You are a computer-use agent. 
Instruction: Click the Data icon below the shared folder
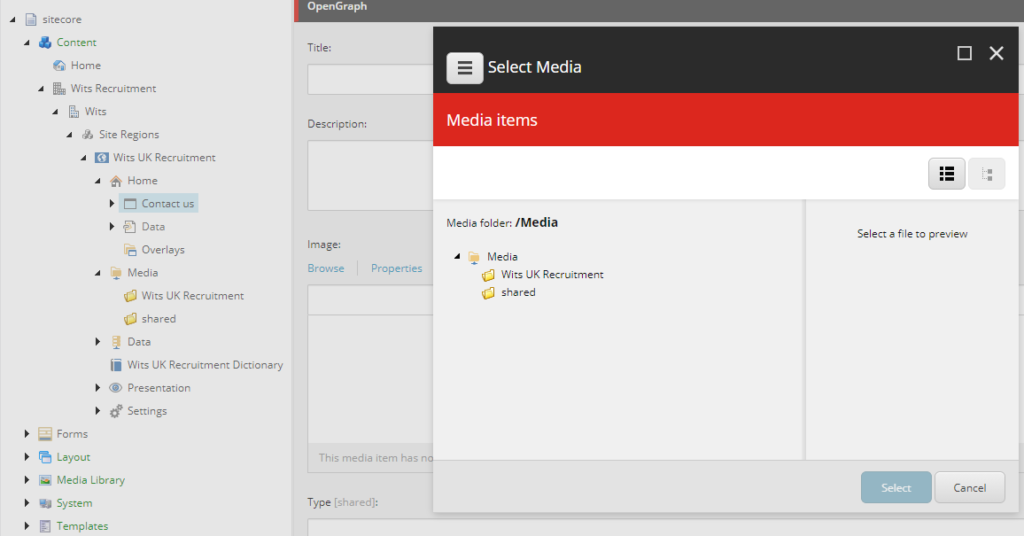pos(116,342)
